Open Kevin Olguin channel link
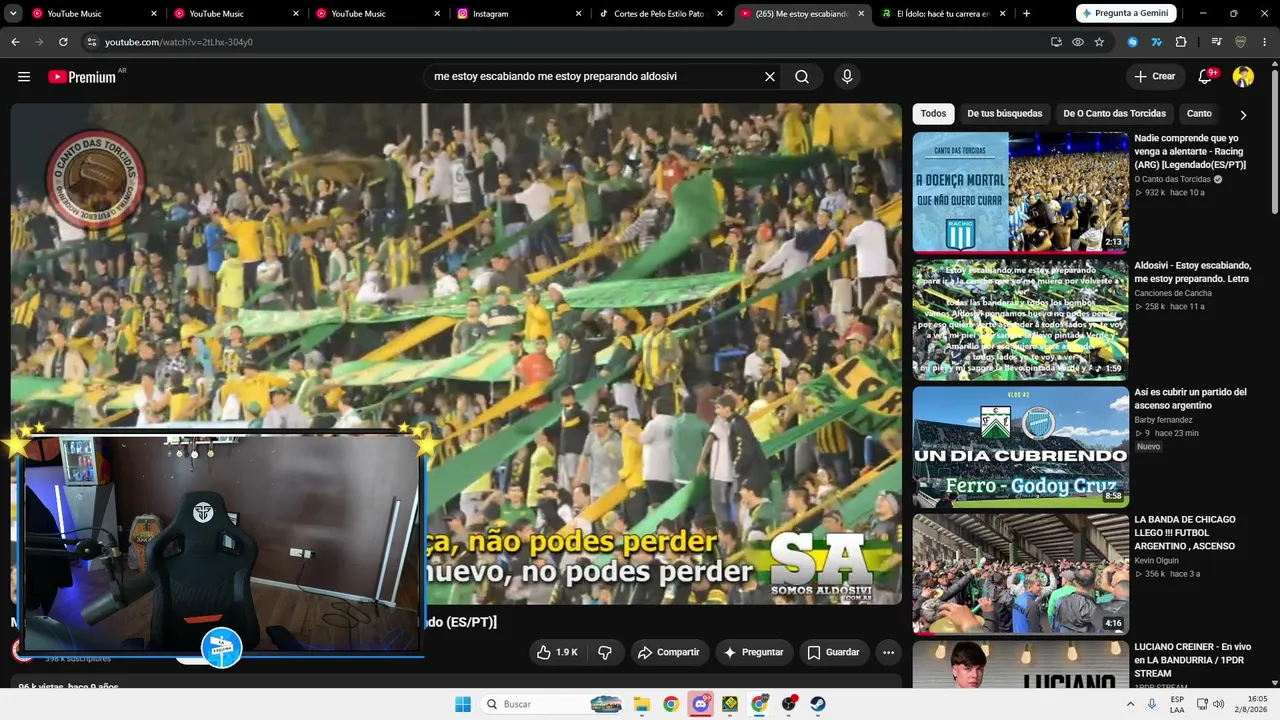Screen dimensions: 1280x720 click(1156, 561)
